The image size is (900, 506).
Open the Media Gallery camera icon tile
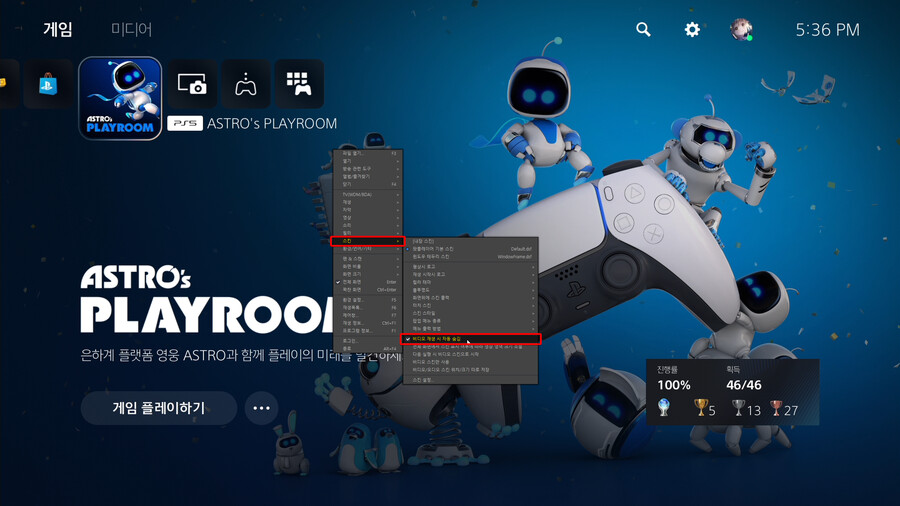(192, 84)
